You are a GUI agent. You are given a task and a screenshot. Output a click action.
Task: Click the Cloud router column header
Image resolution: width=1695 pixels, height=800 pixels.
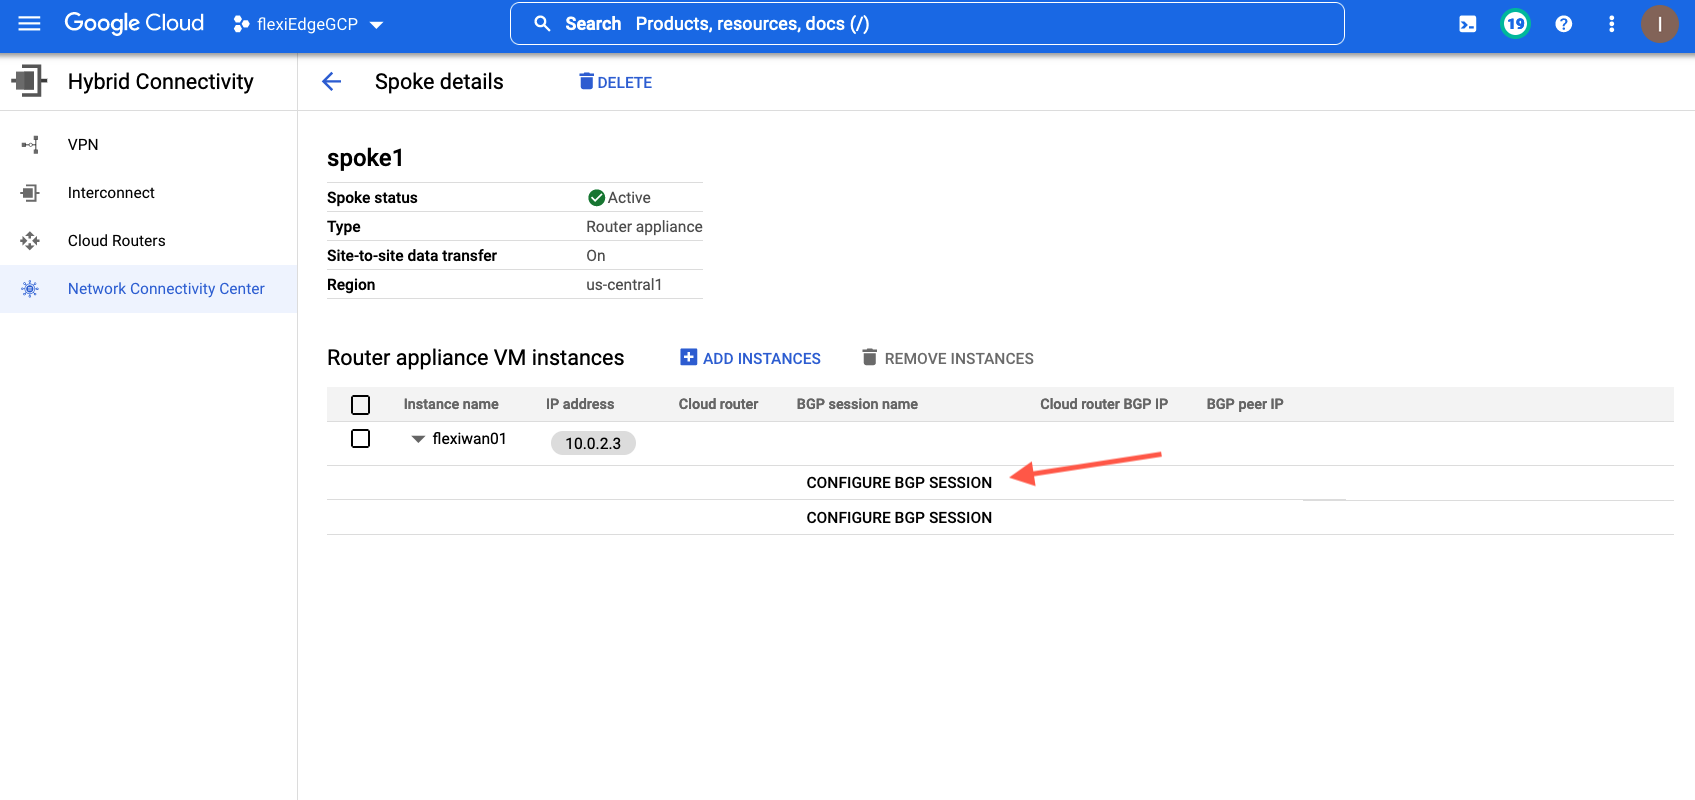[x=719, y=404]
